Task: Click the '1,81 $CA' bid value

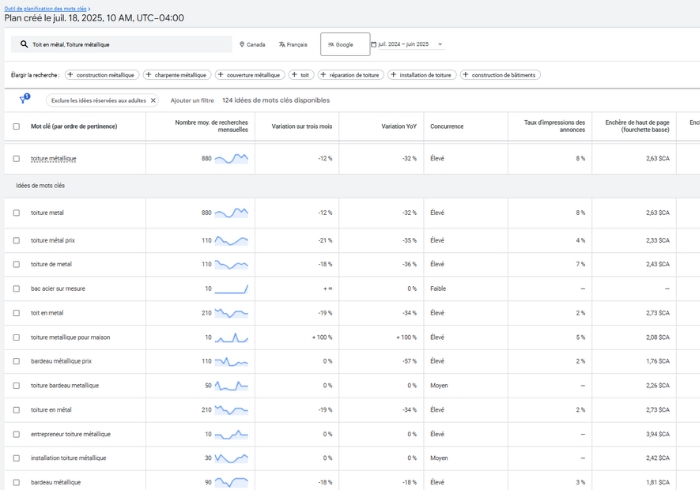Action: click(658, 482)
